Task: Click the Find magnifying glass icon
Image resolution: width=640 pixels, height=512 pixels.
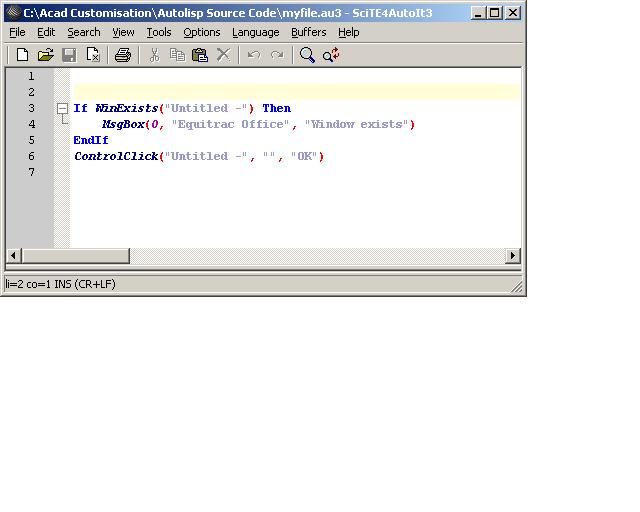Action: (307, 55)
